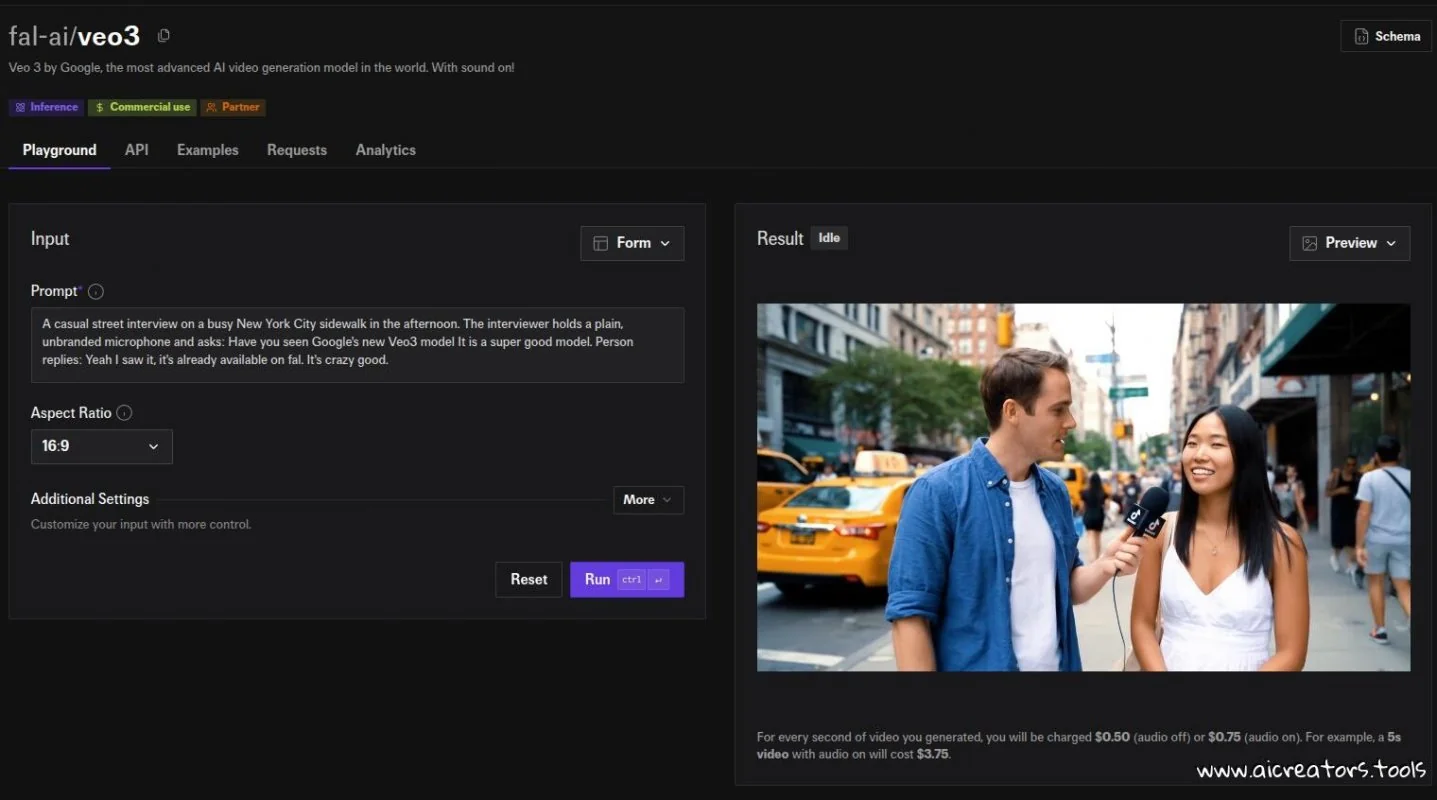Click the $3.75 cost text

[x=932, y=754]
